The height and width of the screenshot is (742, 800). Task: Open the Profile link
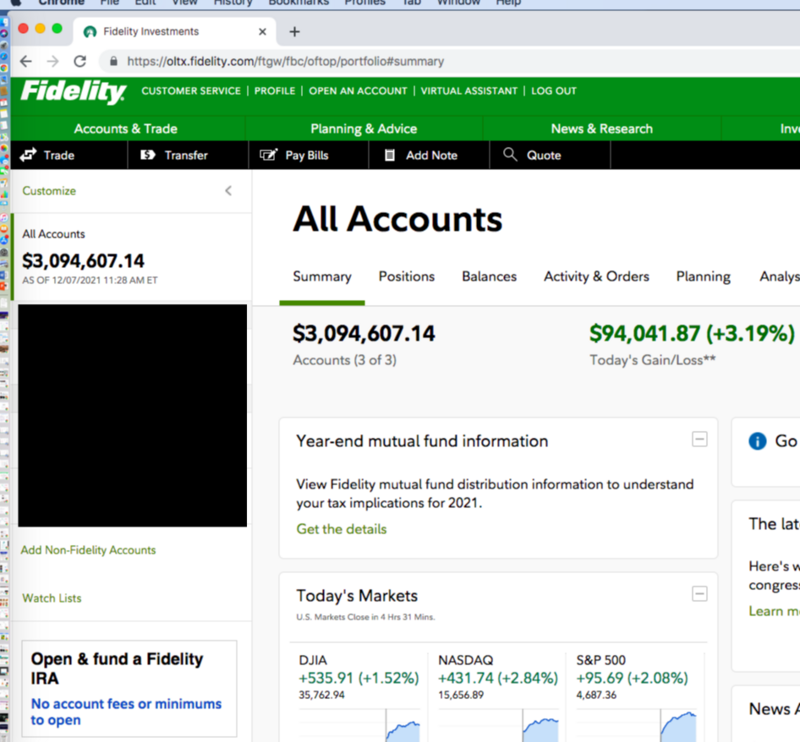point(274,91)
